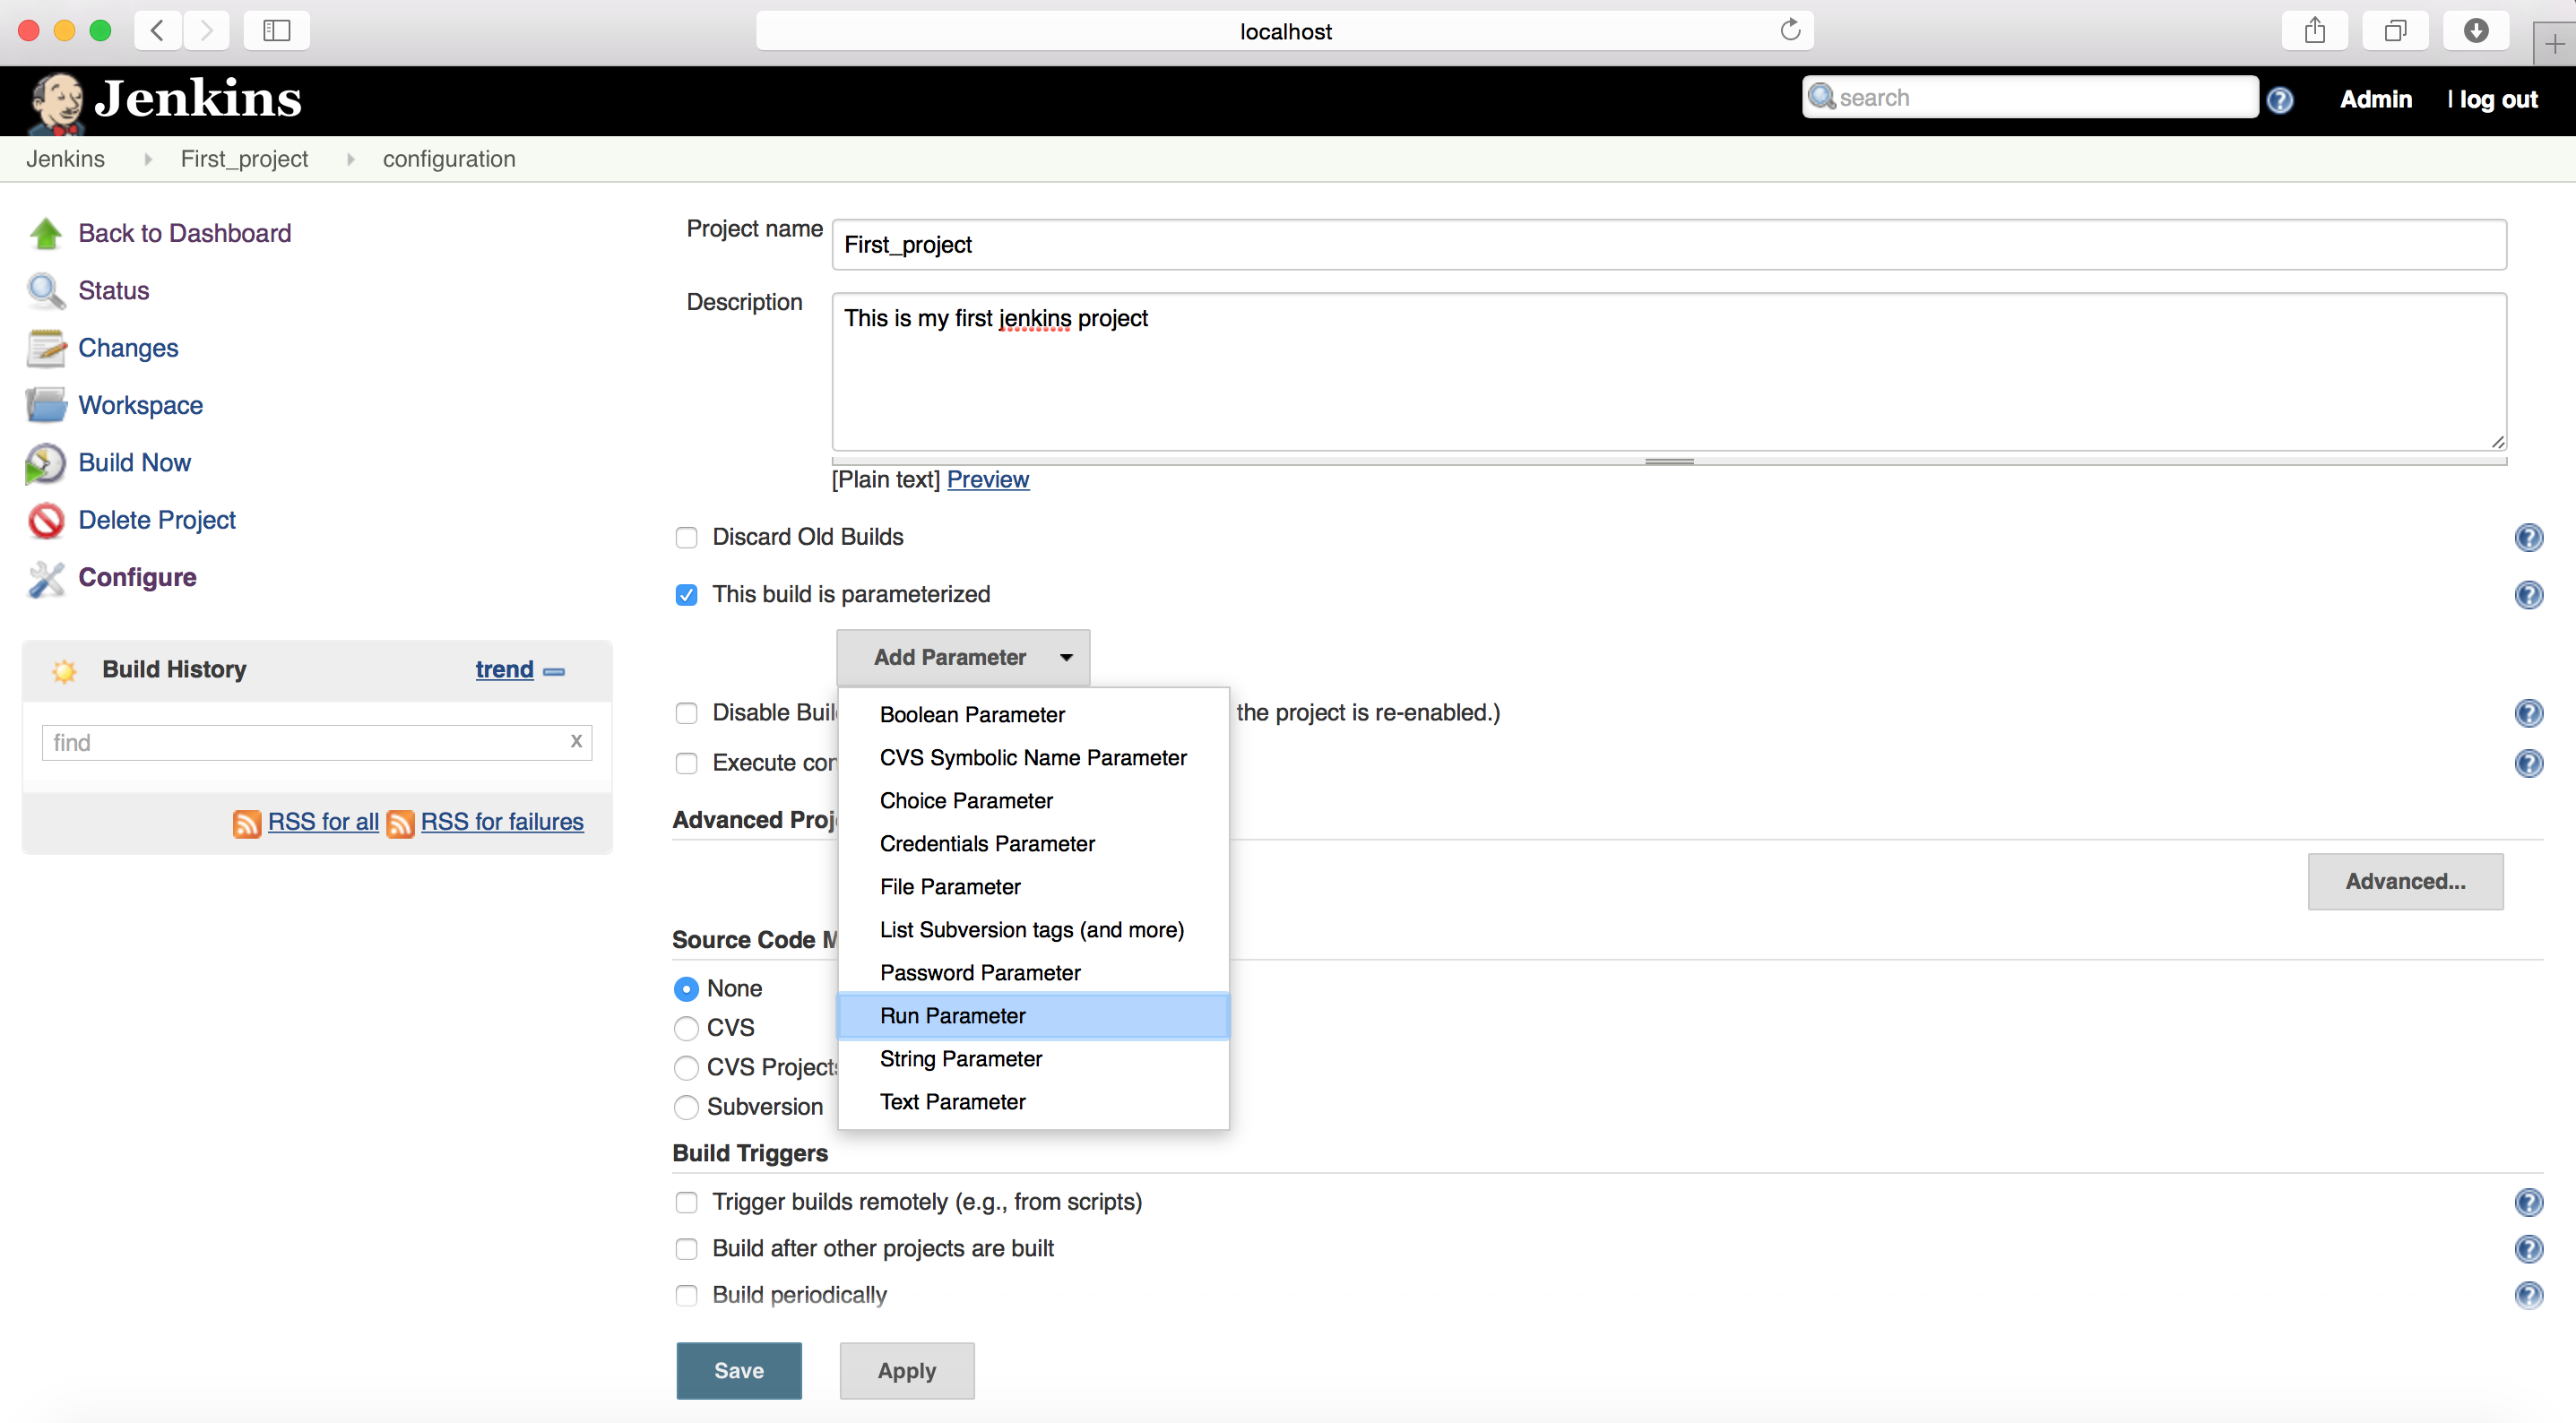Screen dimensions: 2576x1423
Task: Choose CVS Symbolic Name Parameter
Action: [1033, 757]
